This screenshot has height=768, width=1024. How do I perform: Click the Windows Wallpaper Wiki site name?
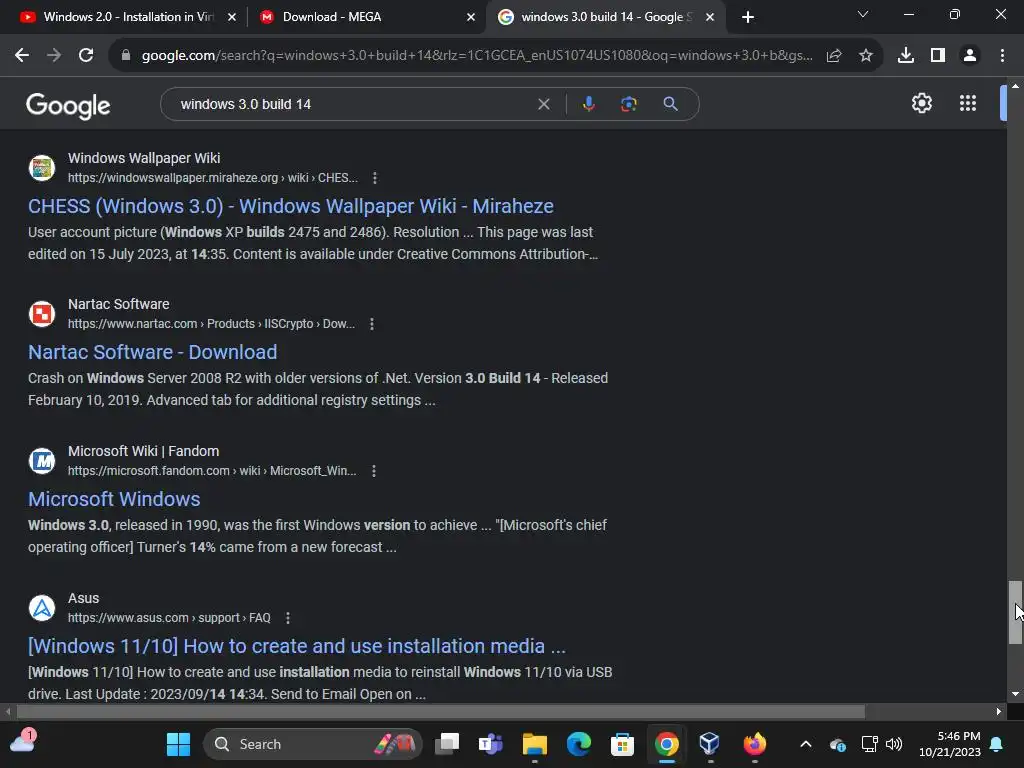144,158
